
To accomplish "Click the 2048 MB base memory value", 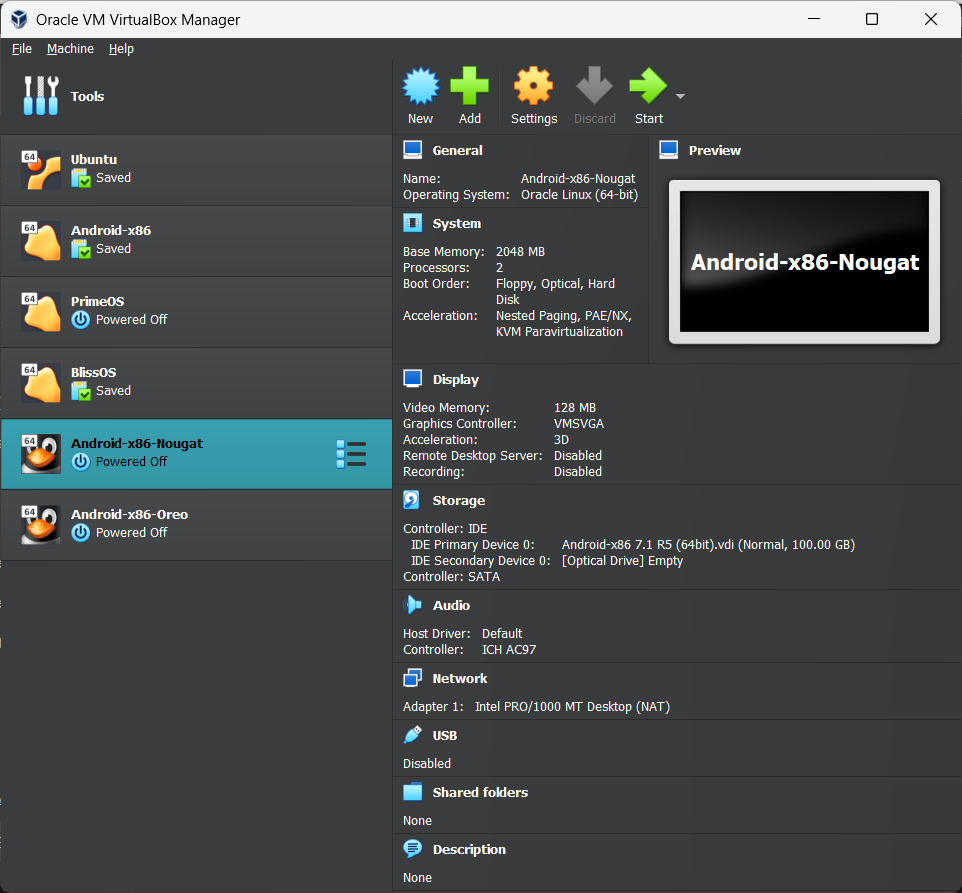I will (x=520, y=251).
